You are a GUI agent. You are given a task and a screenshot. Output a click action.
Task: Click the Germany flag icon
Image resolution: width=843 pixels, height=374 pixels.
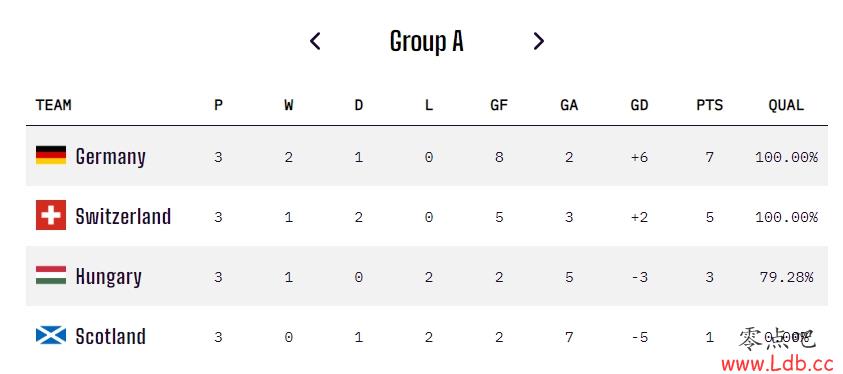(x=51, y=155)
